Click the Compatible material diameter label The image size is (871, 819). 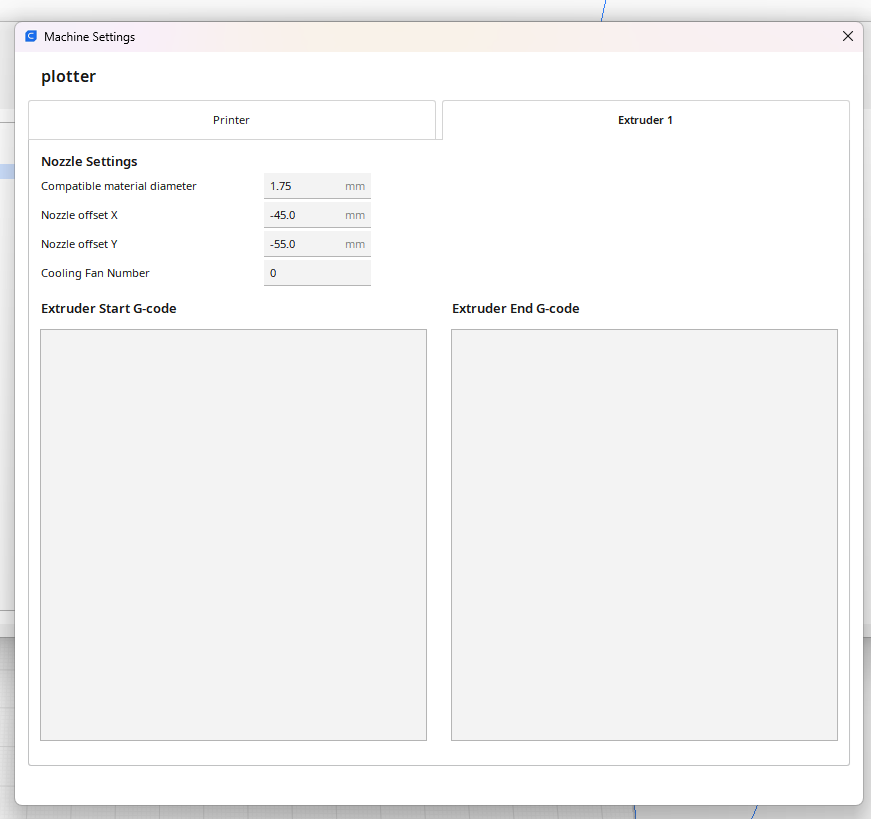pyautogui.click(x=119, y=186)
